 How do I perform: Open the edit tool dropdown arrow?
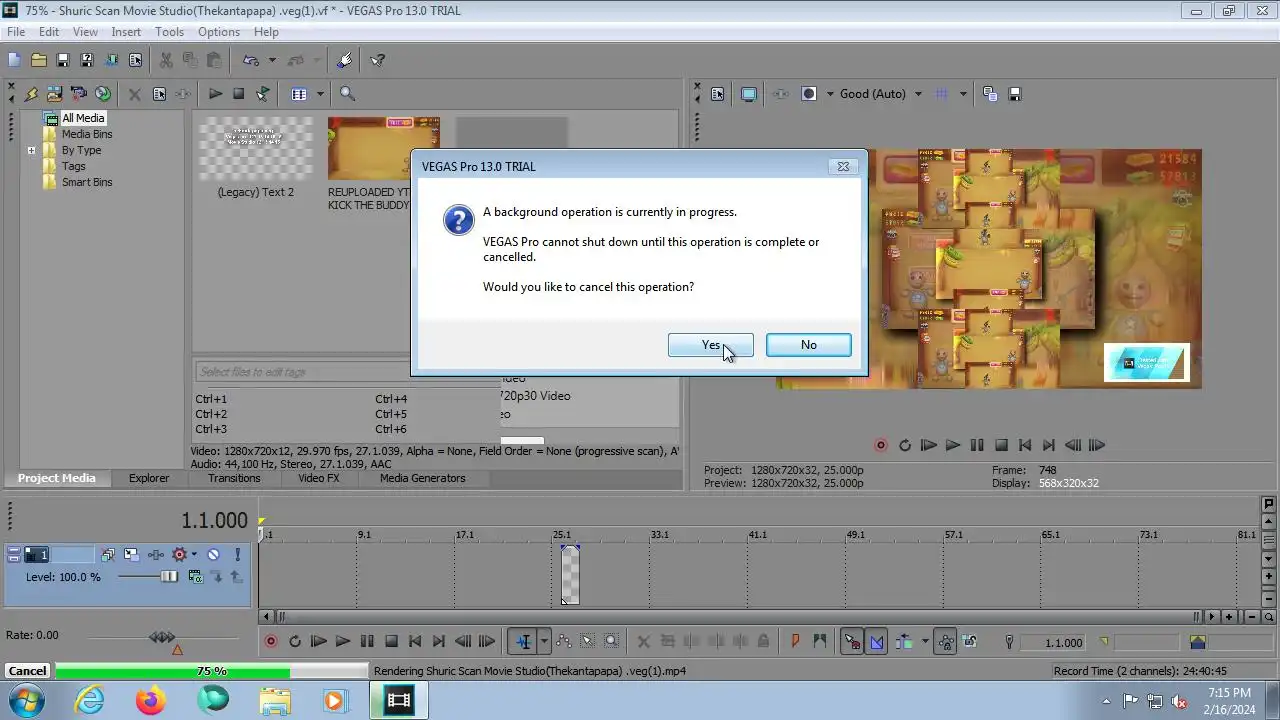[x=544, y=642]
